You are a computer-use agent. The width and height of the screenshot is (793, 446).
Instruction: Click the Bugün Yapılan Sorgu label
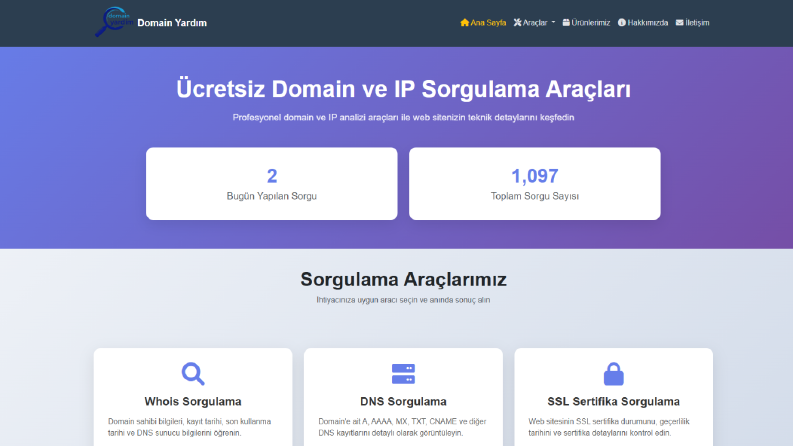272,196
